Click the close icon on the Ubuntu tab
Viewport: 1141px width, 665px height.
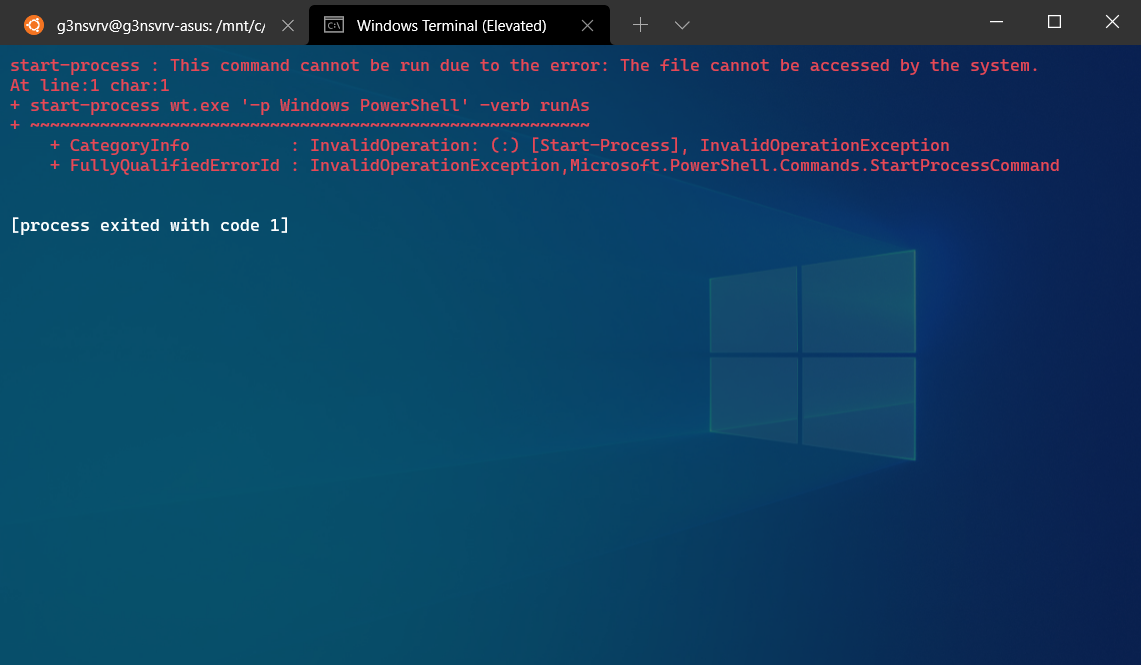click(287, 24)
